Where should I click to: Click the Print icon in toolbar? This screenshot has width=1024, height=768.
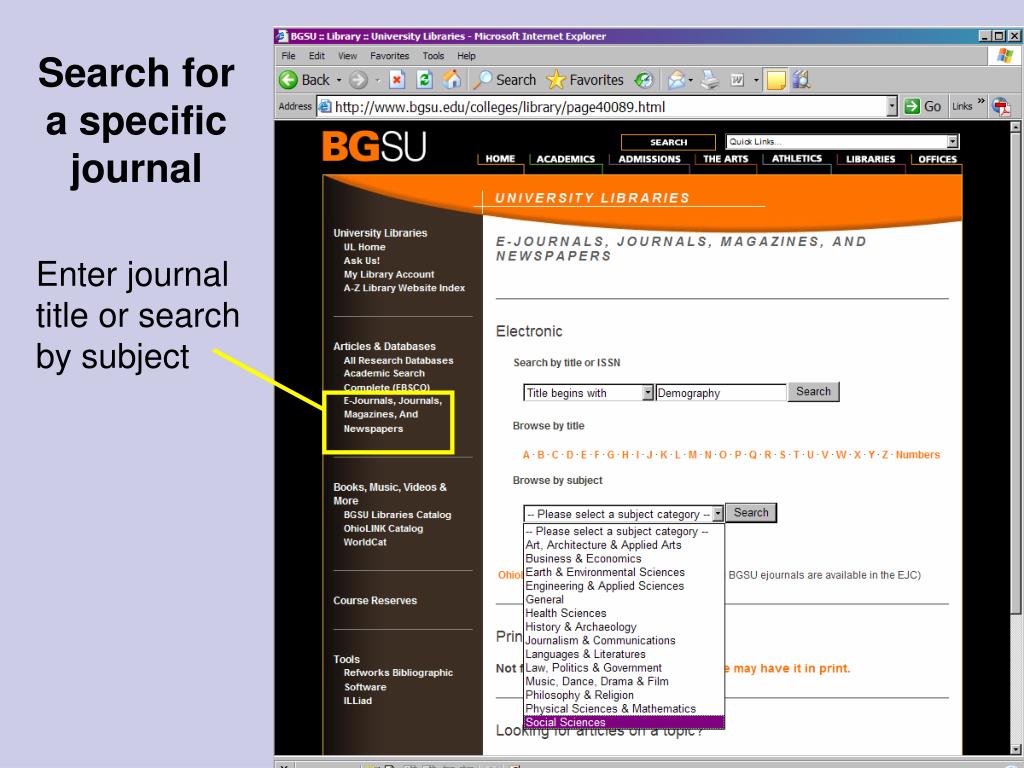pyautogui.click(x=710, y=80)
